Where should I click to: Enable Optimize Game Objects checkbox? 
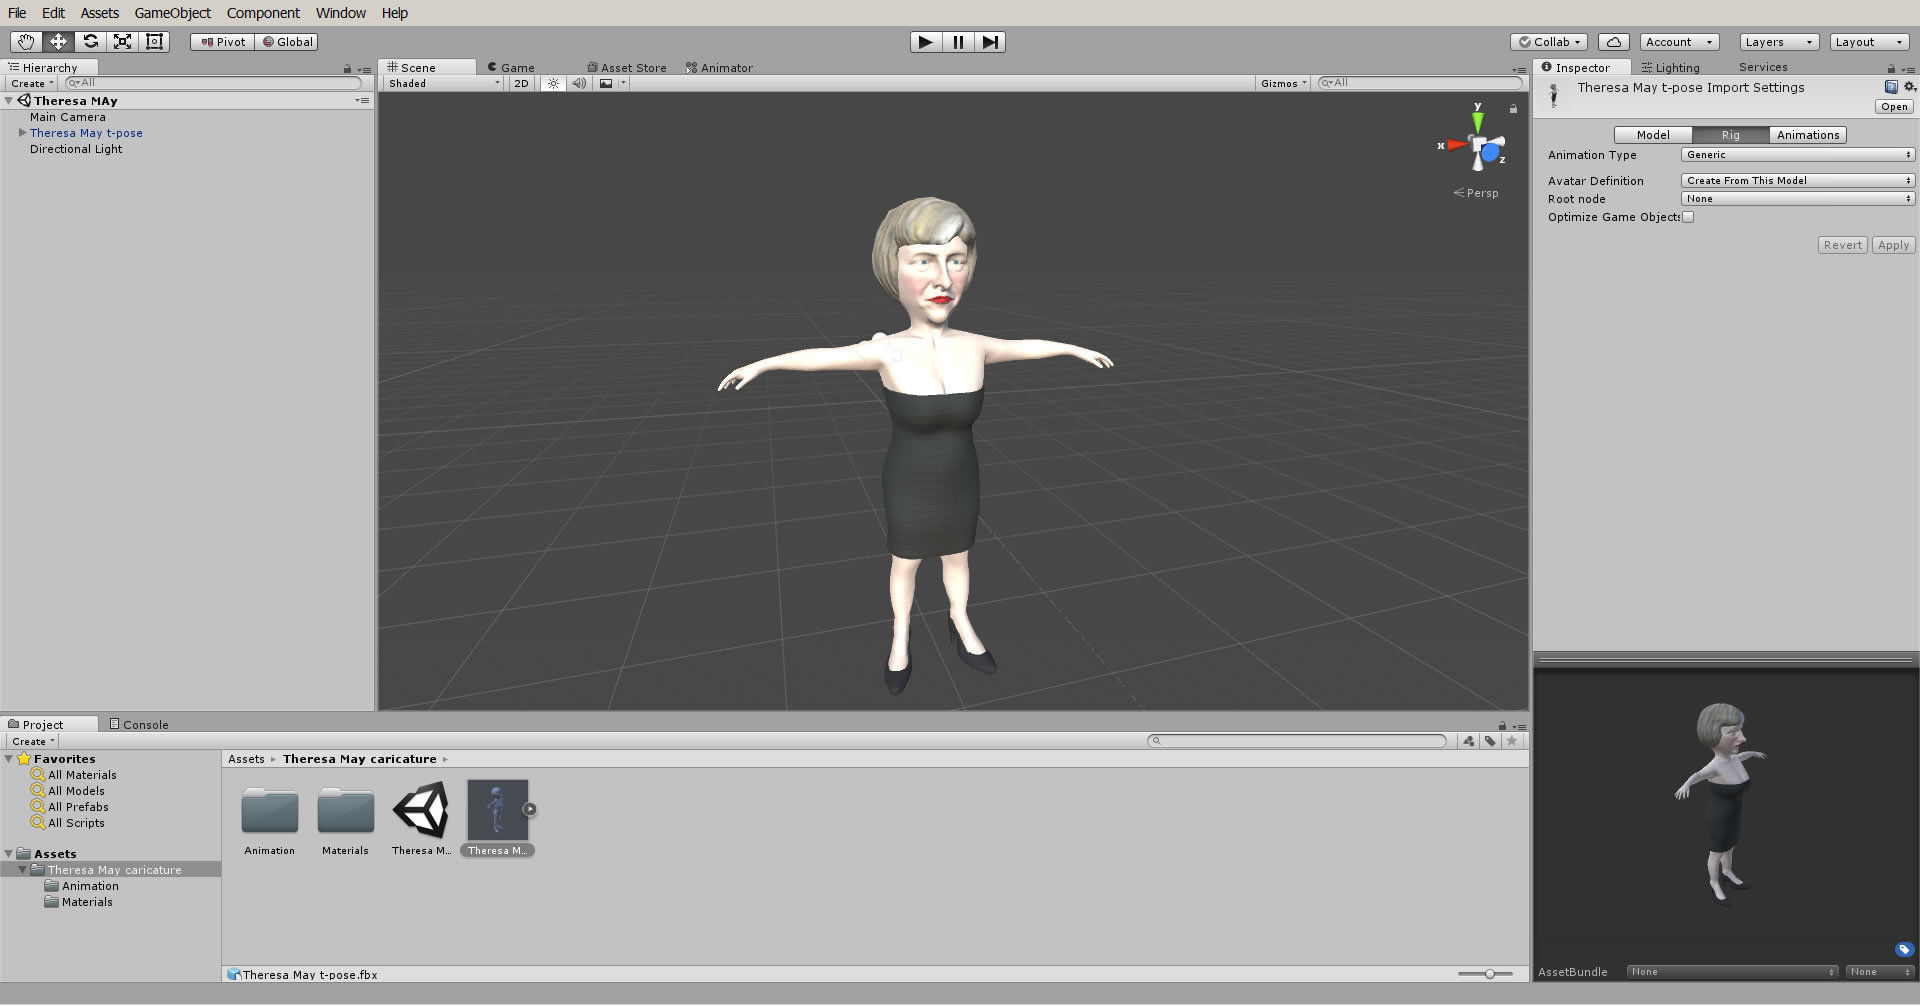coord(1688,217)
